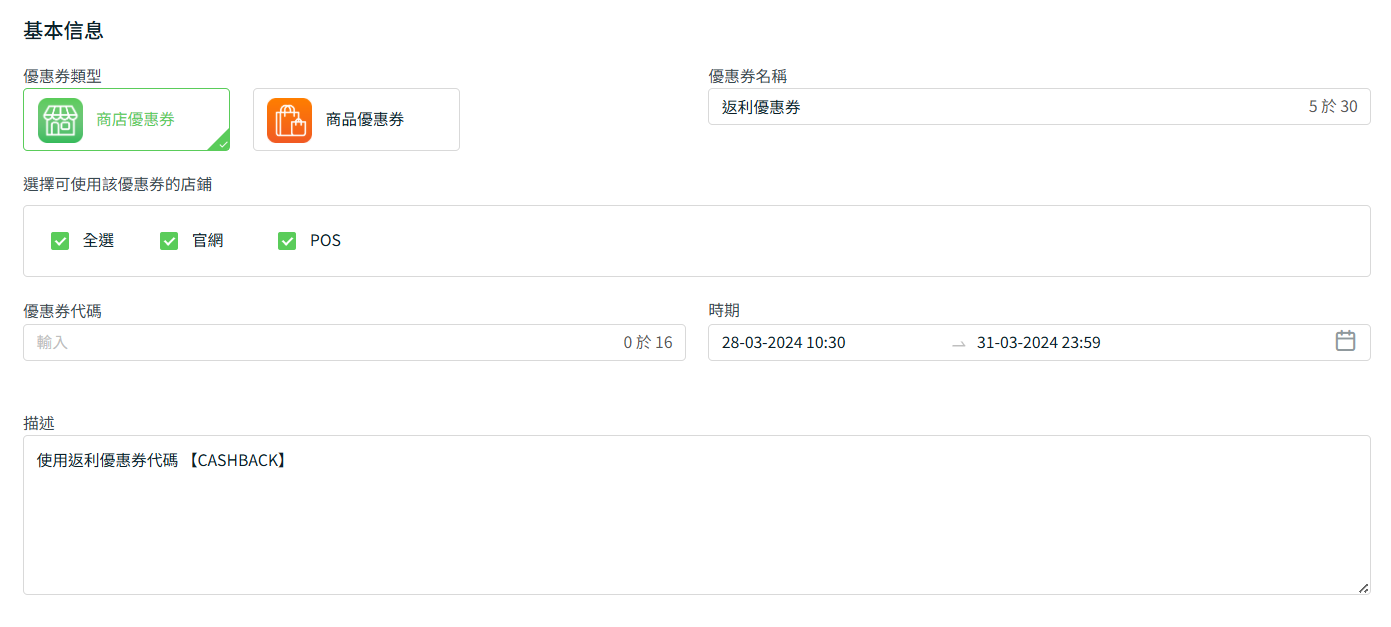Open start date picker showing 28-03-2024 10:30
The width and height of the screenshot is (1391, 627).
click(783, 343)
